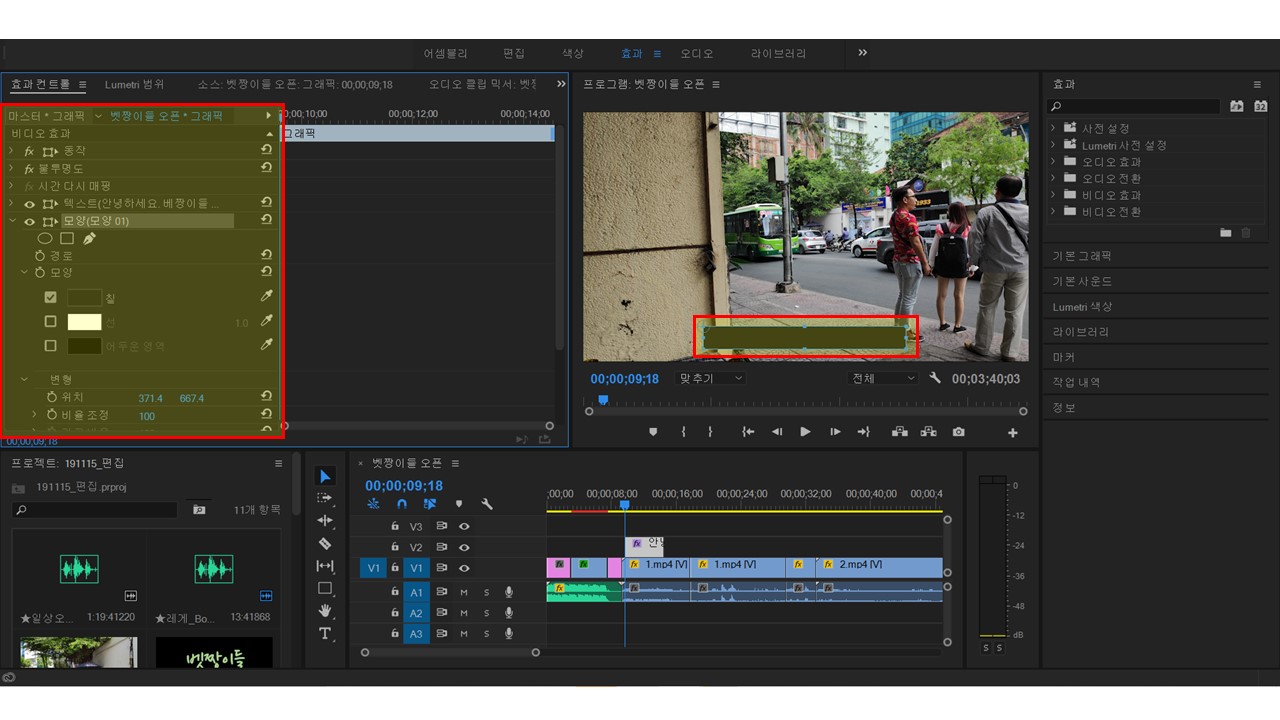Enable the 선 stroke checkbox

[x=51, y=322]
